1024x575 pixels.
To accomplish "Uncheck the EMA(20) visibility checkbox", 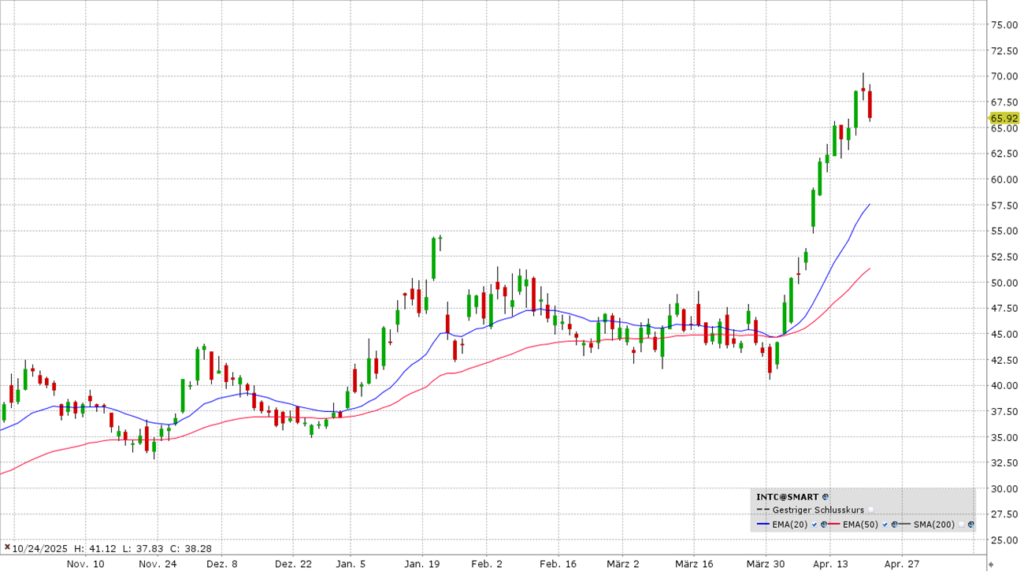I will coord(813,524).
